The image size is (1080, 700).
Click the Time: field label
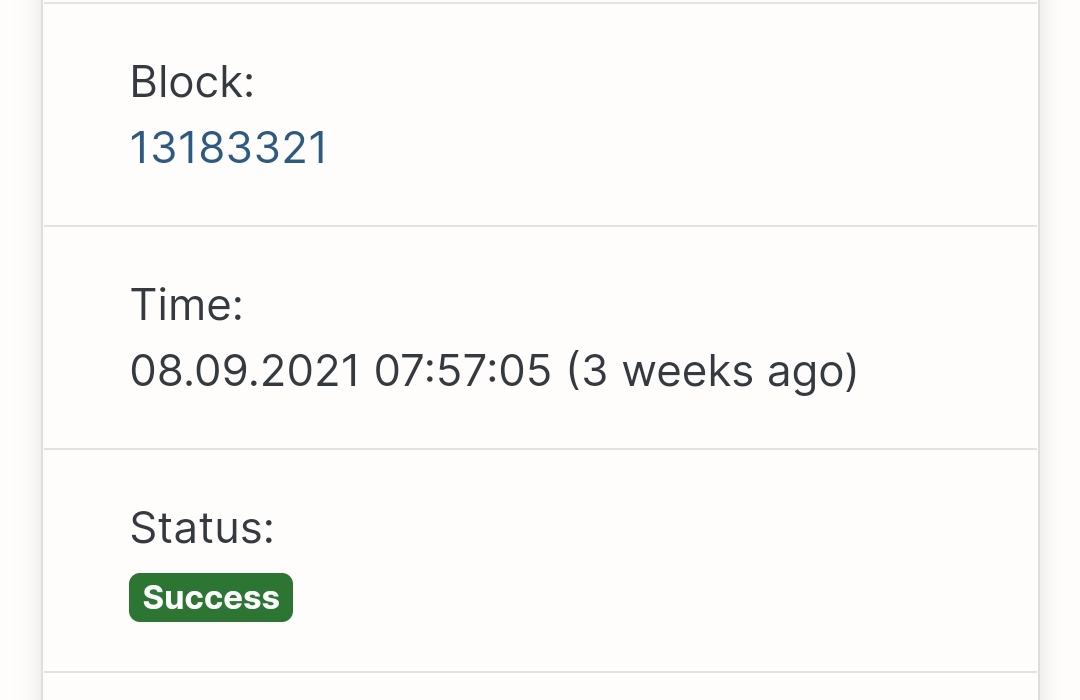pyautogui.click(x=187, y=305)
